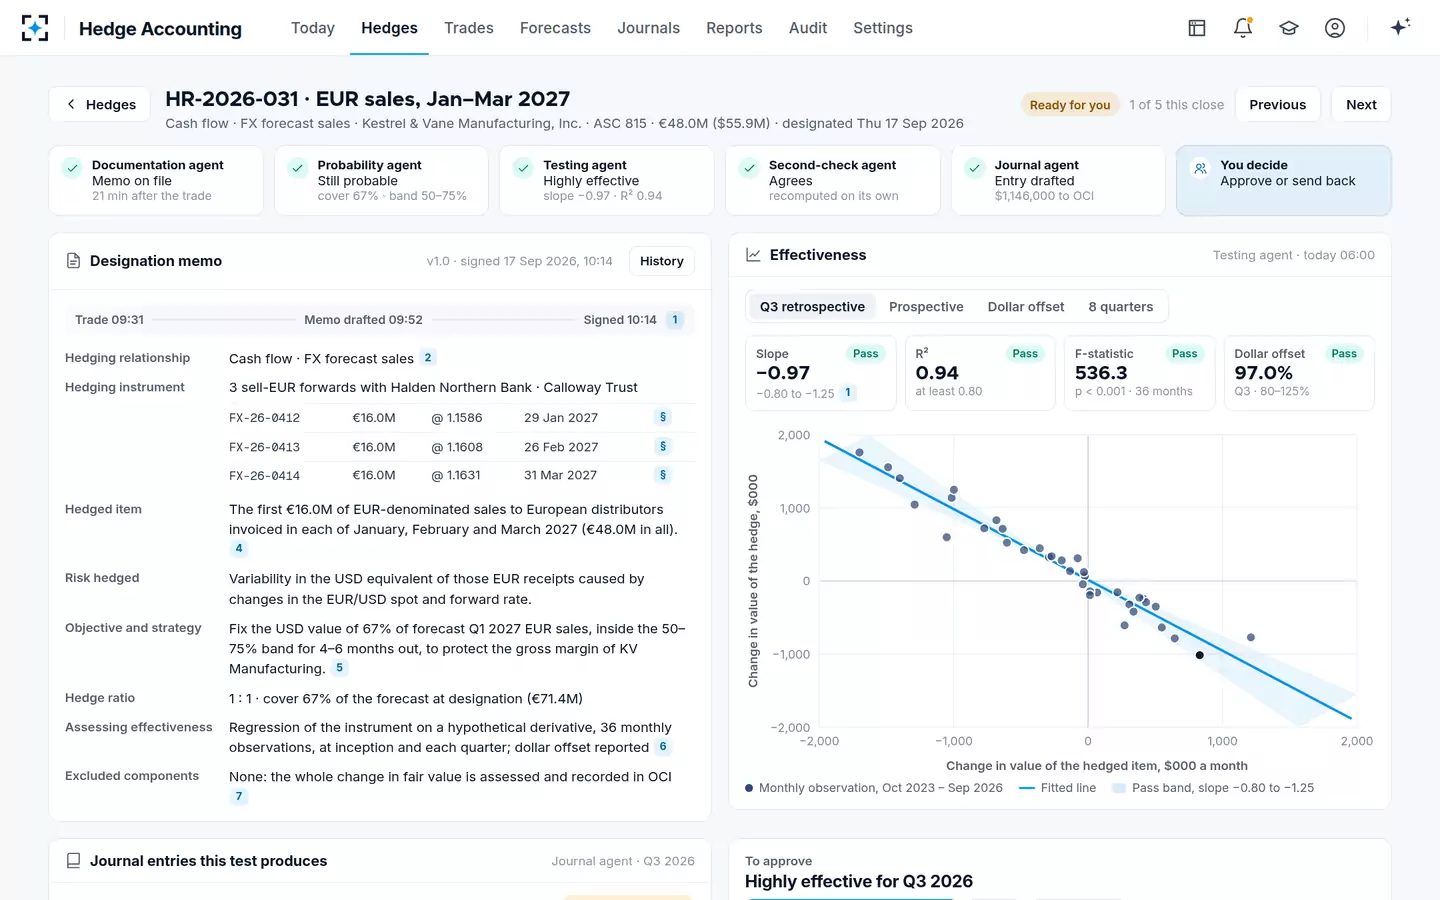Open footnote 4 under the Hedged item text
The height and width of the screenshot is (900, 1440).
tap(239, 548)
